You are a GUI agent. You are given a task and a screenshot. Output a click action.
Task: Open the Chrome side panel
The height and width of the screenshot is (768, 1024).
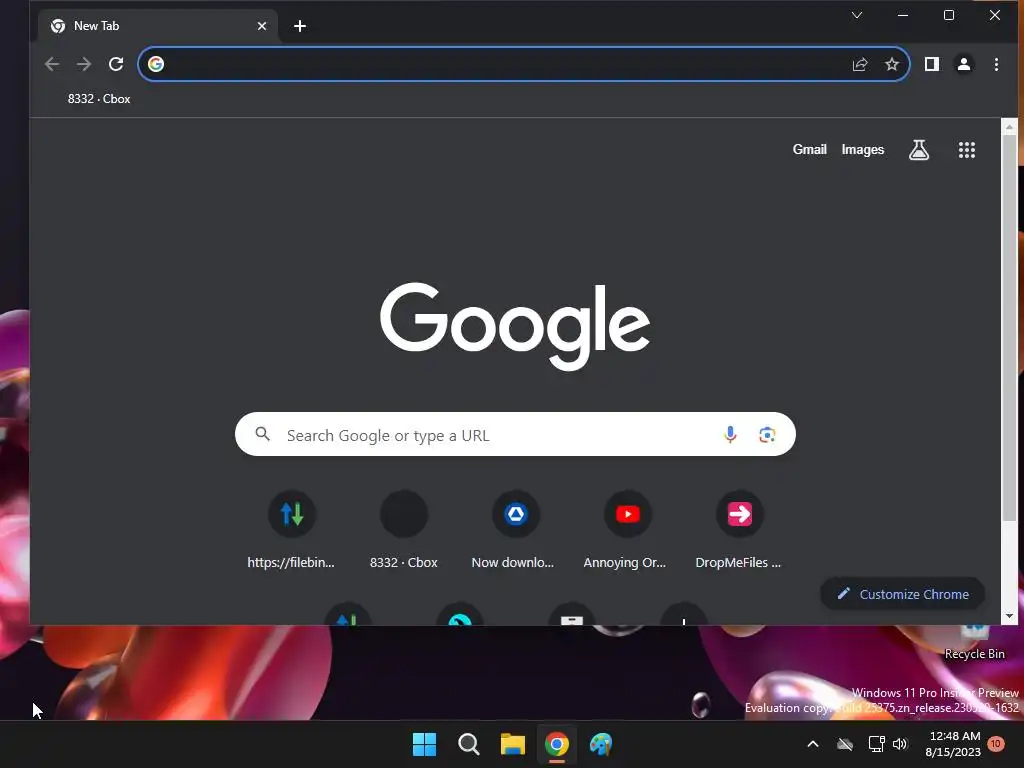(932, 64)
